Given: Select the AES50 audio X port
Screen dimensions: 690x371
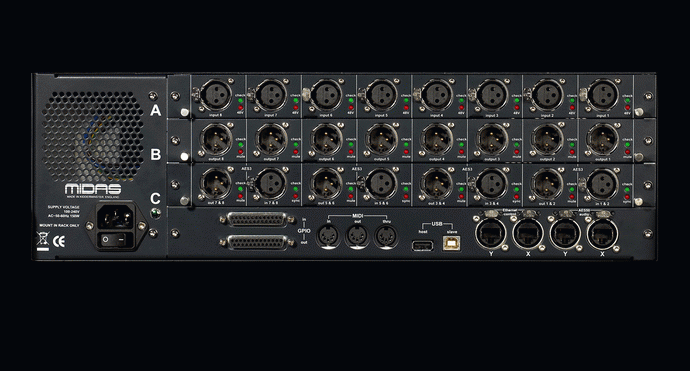Looking at the screenshot, I should coord(602,233).
